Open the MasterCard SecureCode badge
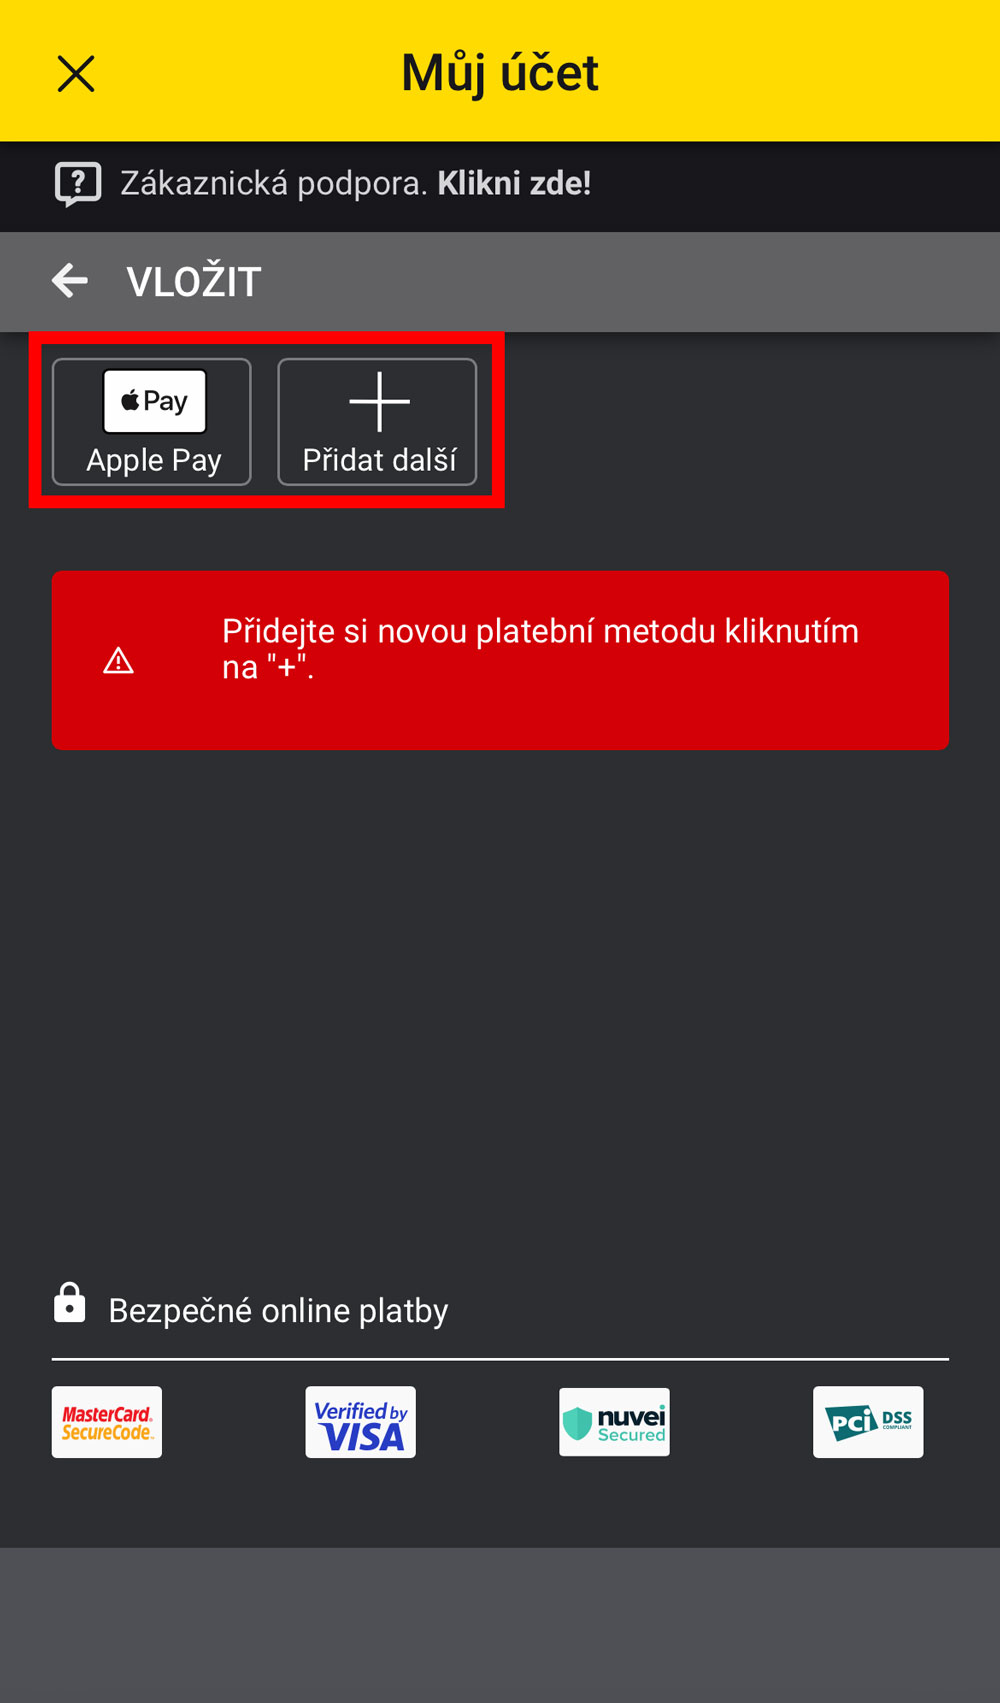 [x=107, y=1422]
